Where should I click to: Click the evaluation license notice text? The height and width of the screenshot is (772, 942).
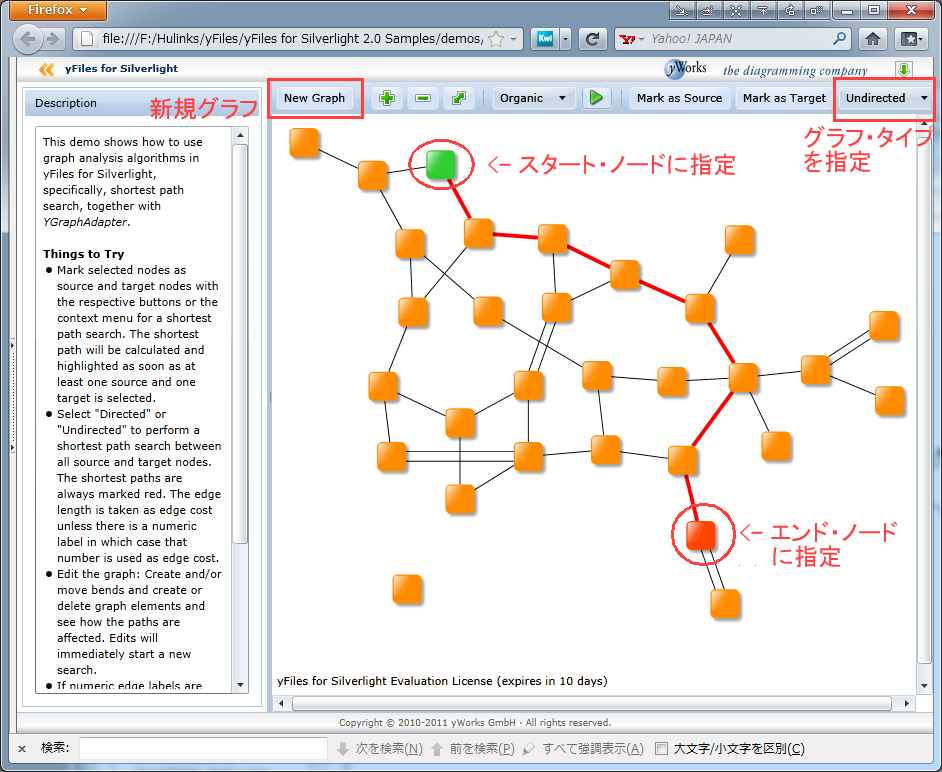pos(442,681)
